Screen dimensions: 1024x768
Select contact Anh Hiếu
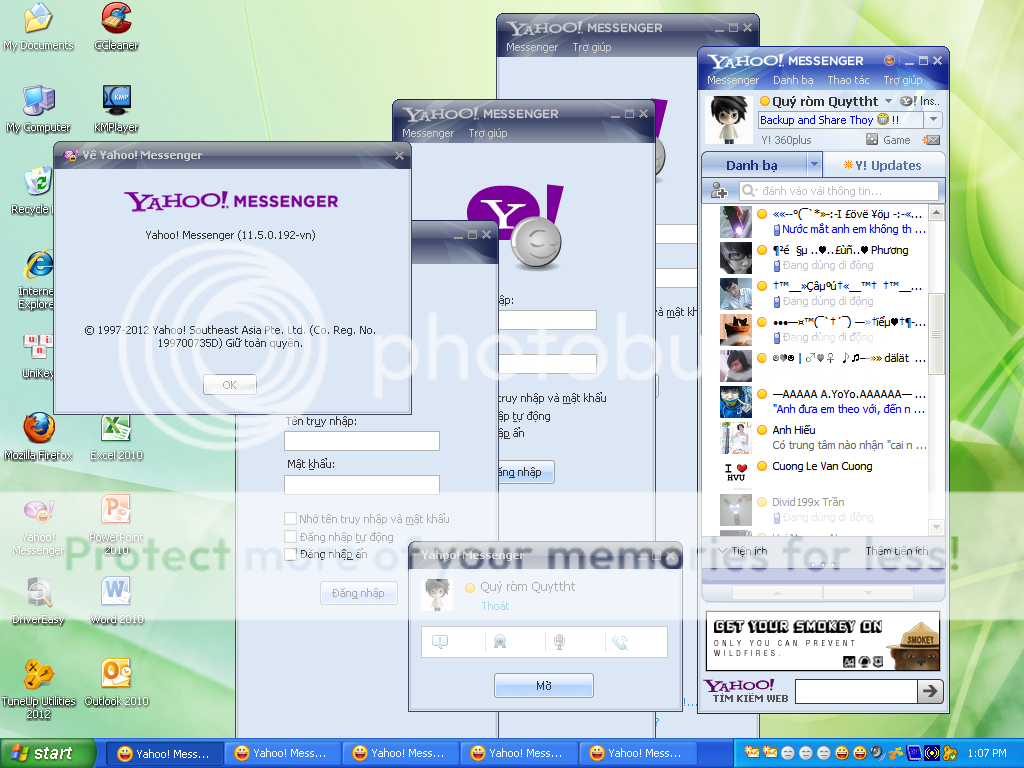point(824,438)
